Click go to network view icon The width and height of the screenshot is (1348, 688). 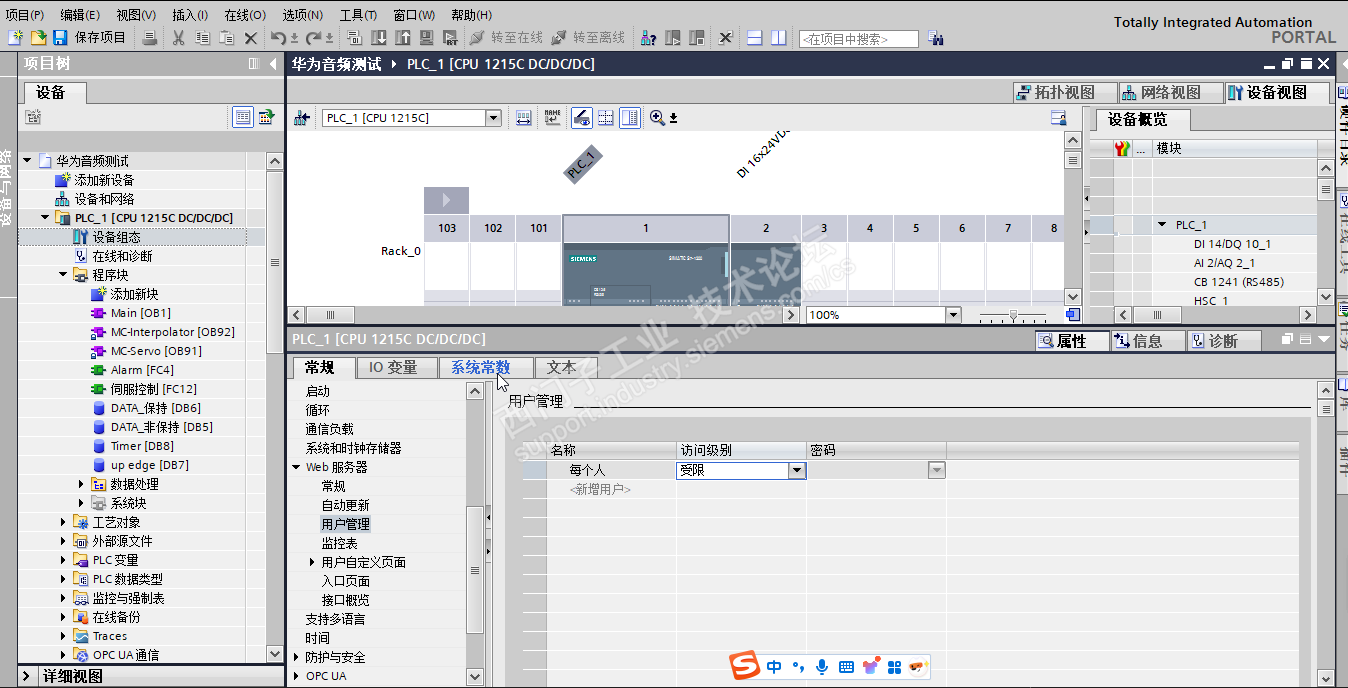[301, 118]
